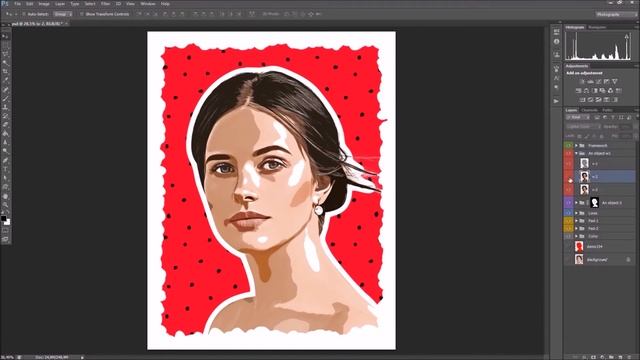Switch to the Channels tab

[589, 110]
